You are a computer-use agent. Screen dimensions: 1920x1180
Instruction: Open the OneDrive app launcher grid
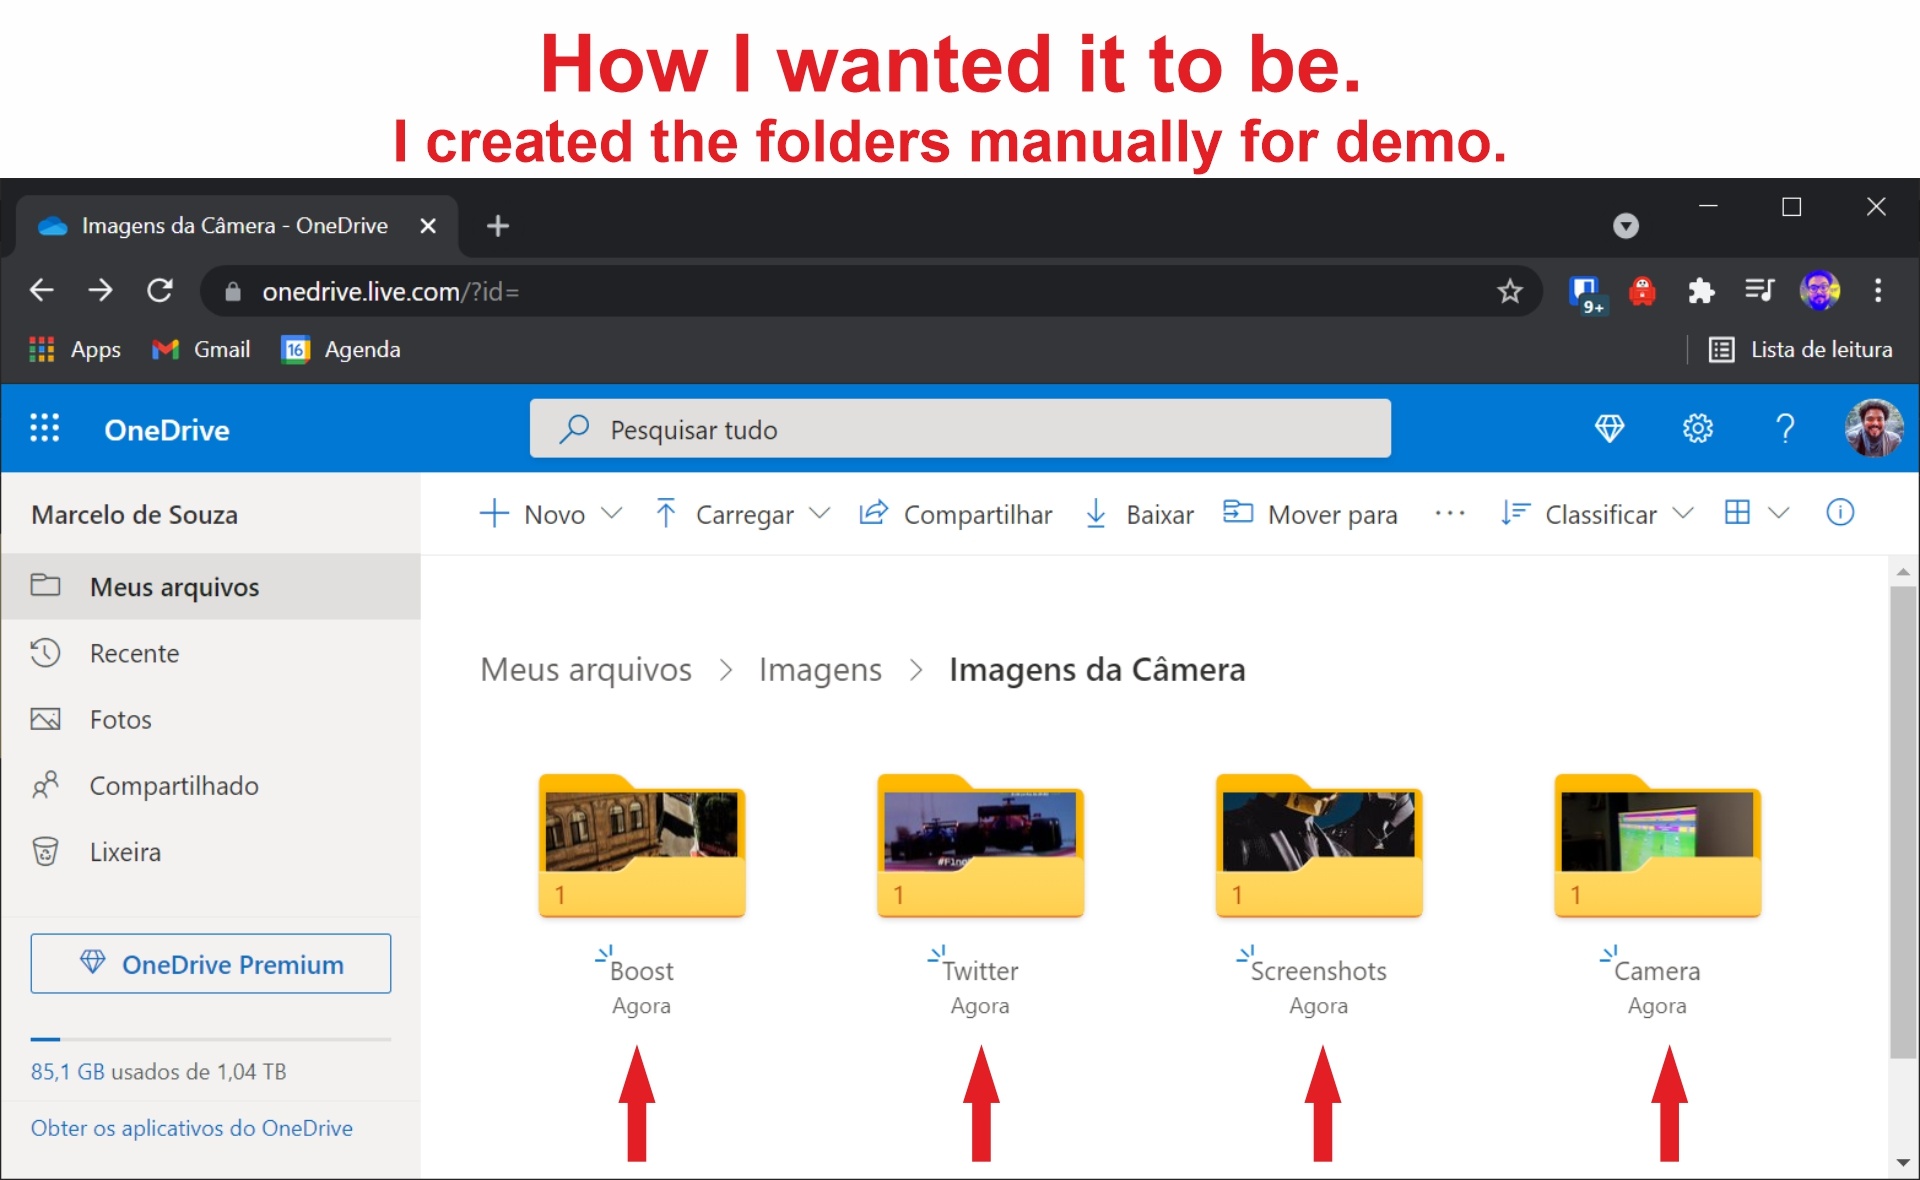point(44,429)
